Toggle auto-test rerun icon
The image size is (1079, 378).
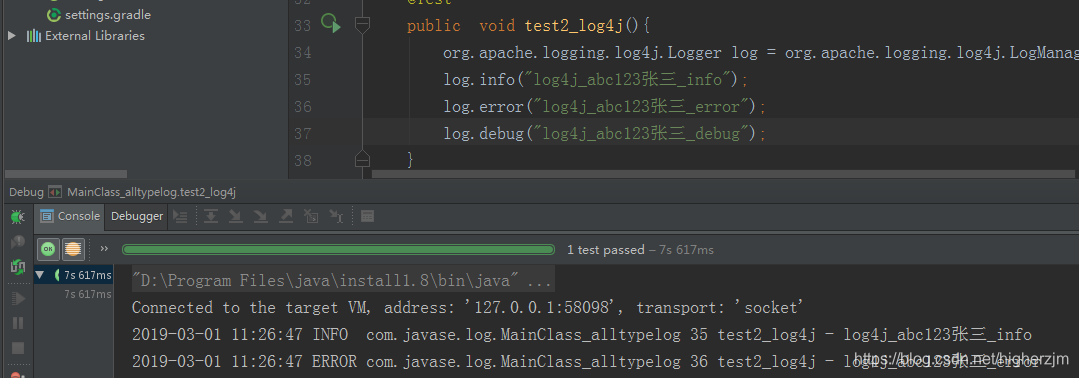pyautogui.click(x=18, y=267)
